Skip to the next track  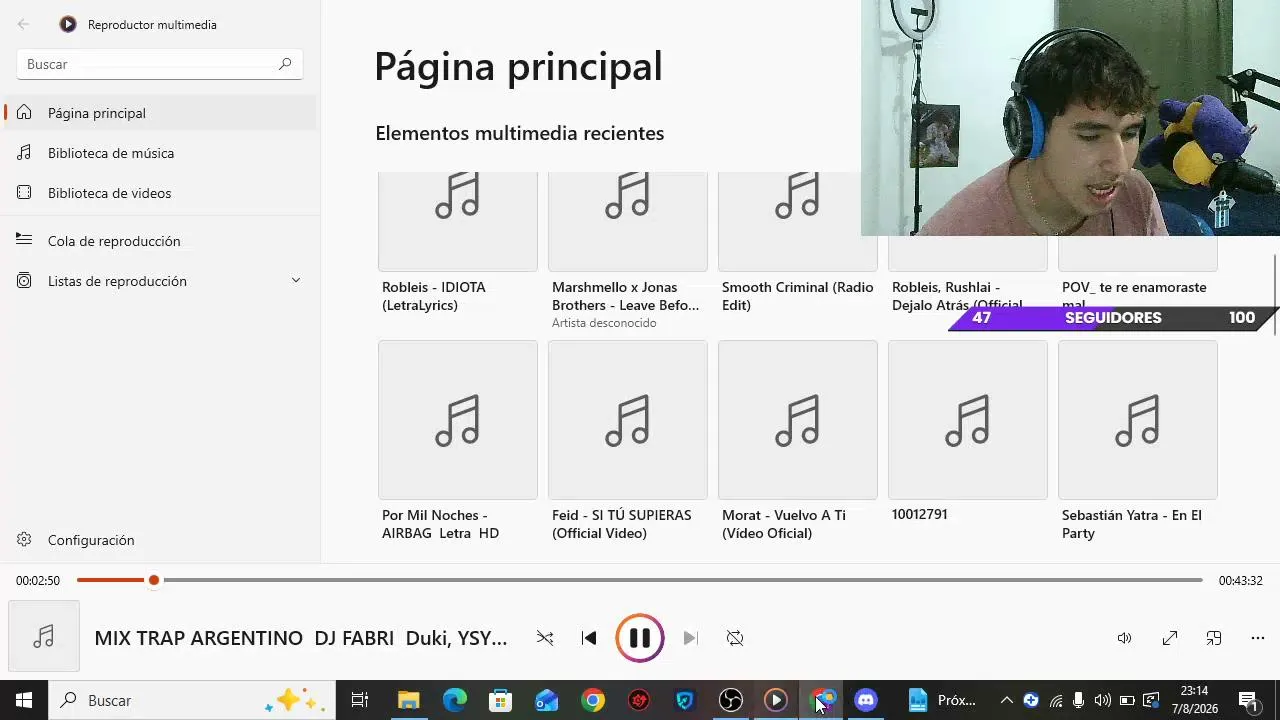690,638
